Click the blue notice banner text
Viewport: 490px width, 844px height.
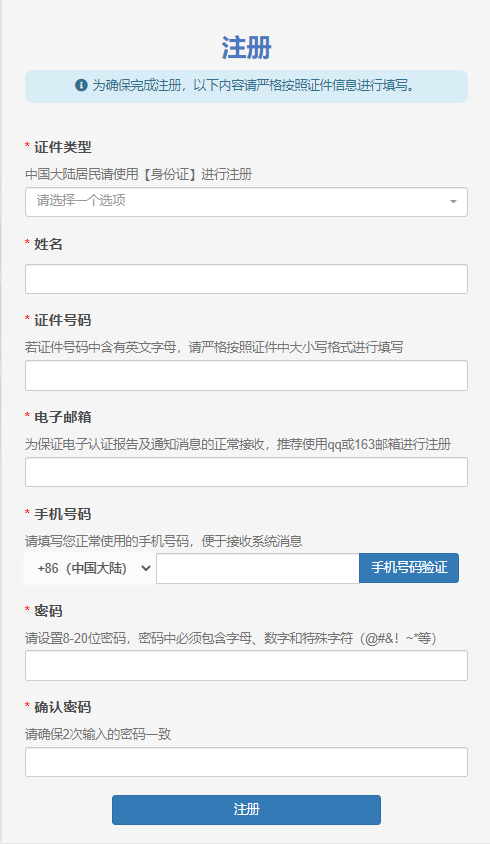click(254, 85)
